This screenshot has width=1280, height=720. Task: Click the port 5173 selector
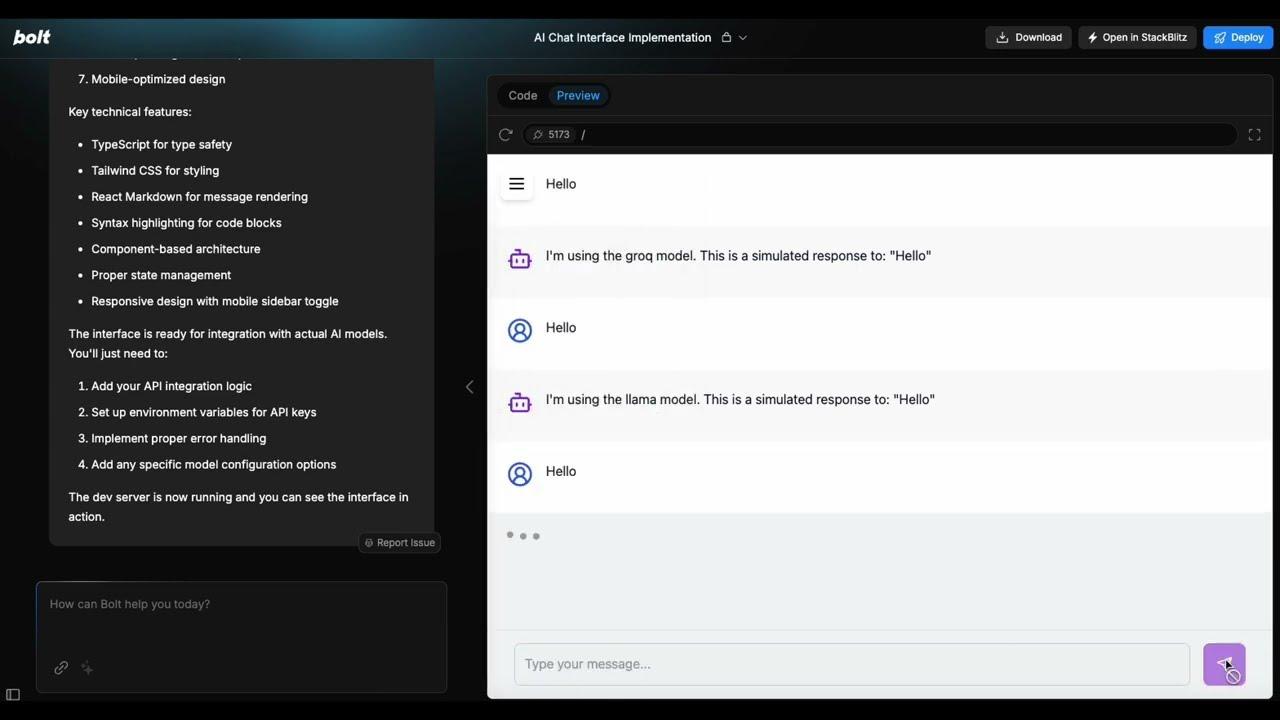552,135
